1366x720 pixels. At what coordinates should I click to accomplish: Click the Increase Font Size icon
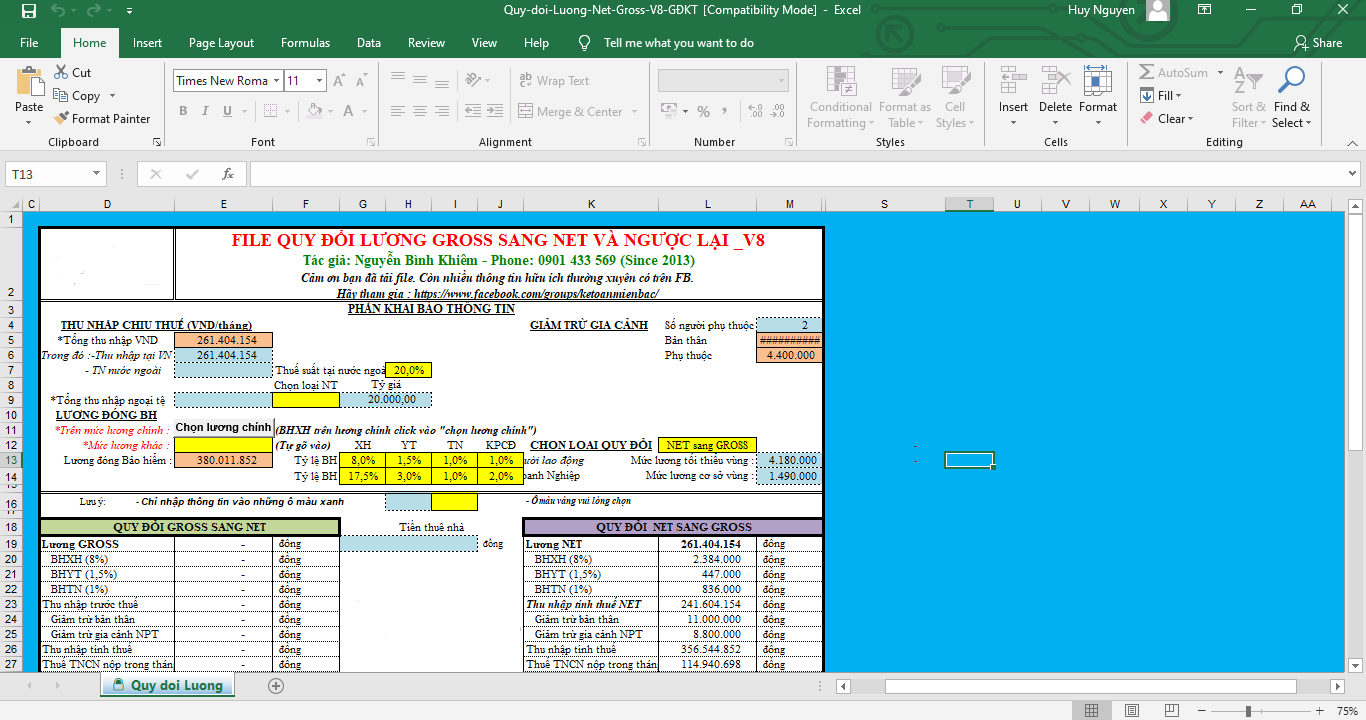pos(339,81)
